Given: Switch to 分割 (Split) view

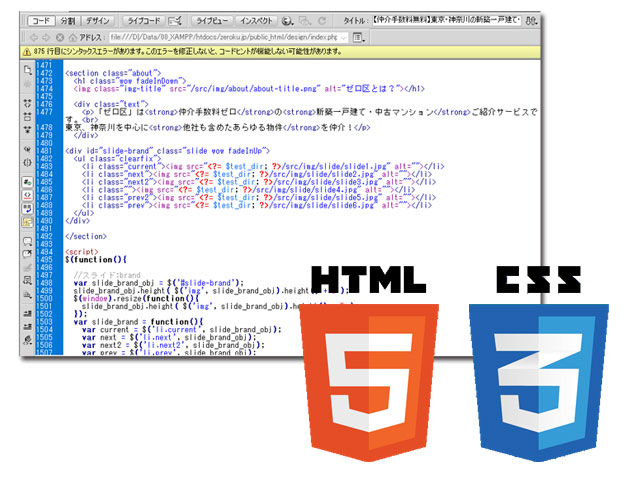Looking at the screenshot, I should click(68, 21).
